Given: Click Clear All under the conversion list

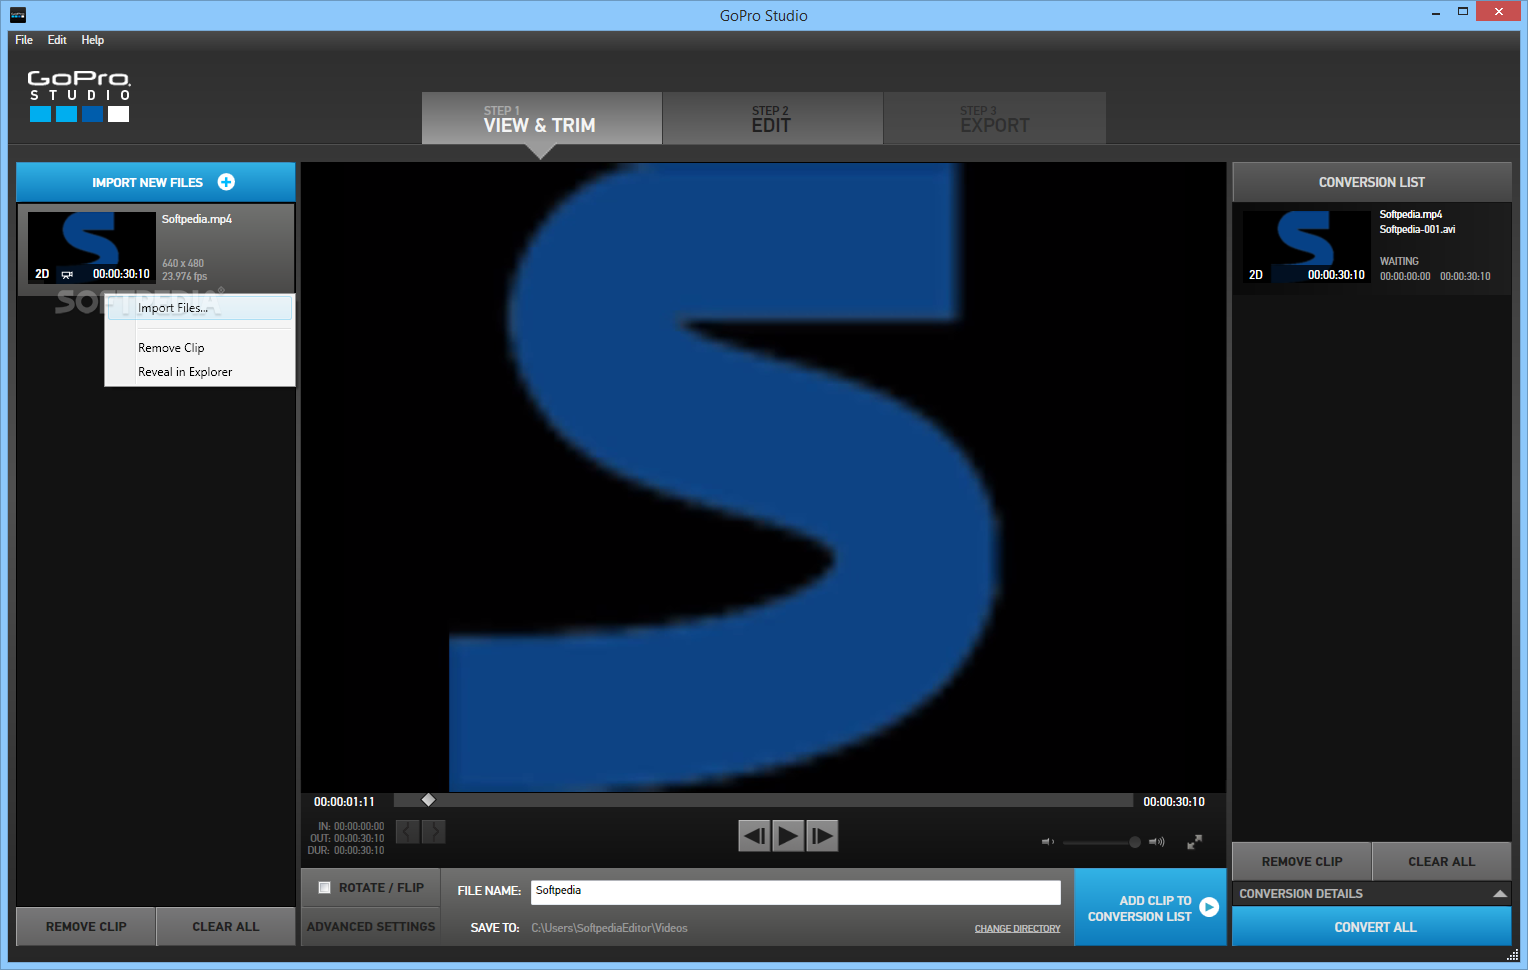Looking at the screenshot, I should click(x=1441, y=861).
